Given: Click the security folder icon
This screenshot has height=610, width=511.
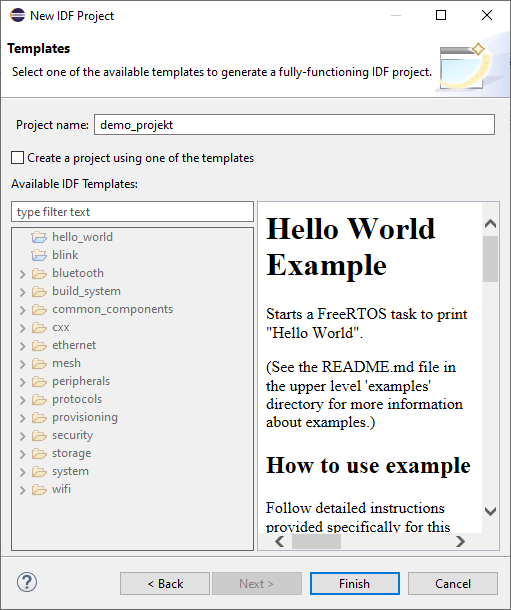Looking at the screenshot, I should tap(39, 435).
